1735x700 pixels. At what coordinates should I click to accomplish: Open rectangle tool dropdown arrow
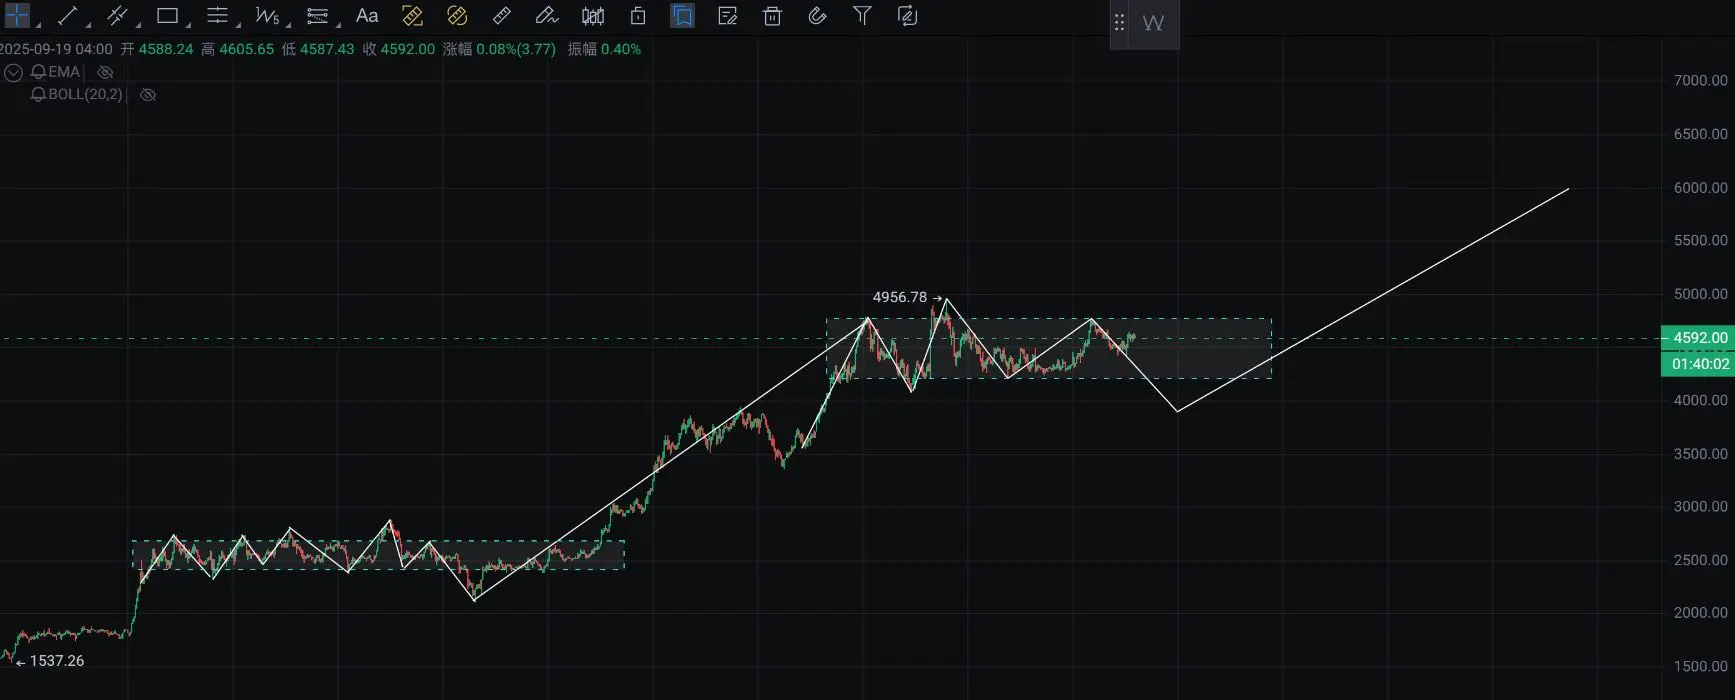point(188,23)
